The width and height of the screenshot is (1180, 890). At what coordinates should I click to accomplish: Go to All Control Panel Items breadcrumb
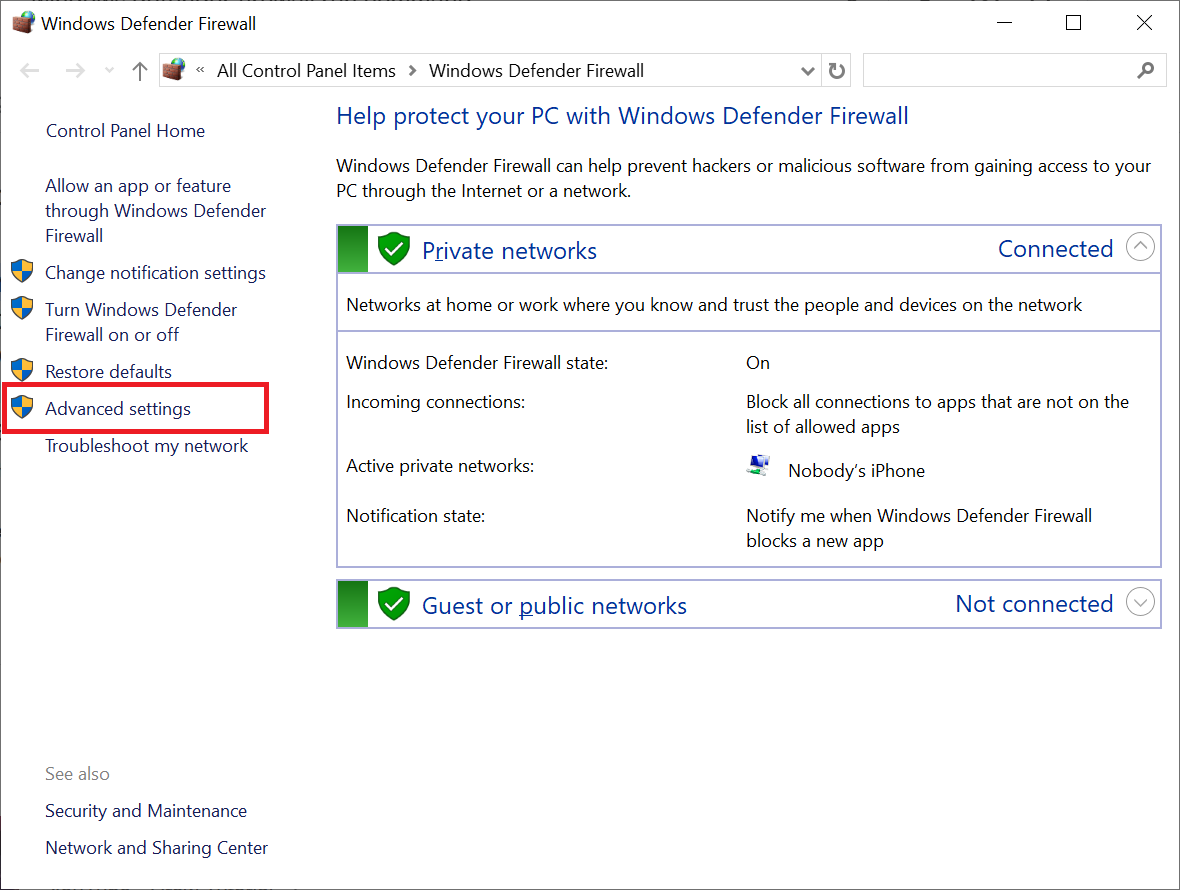[x=306, y=70]
